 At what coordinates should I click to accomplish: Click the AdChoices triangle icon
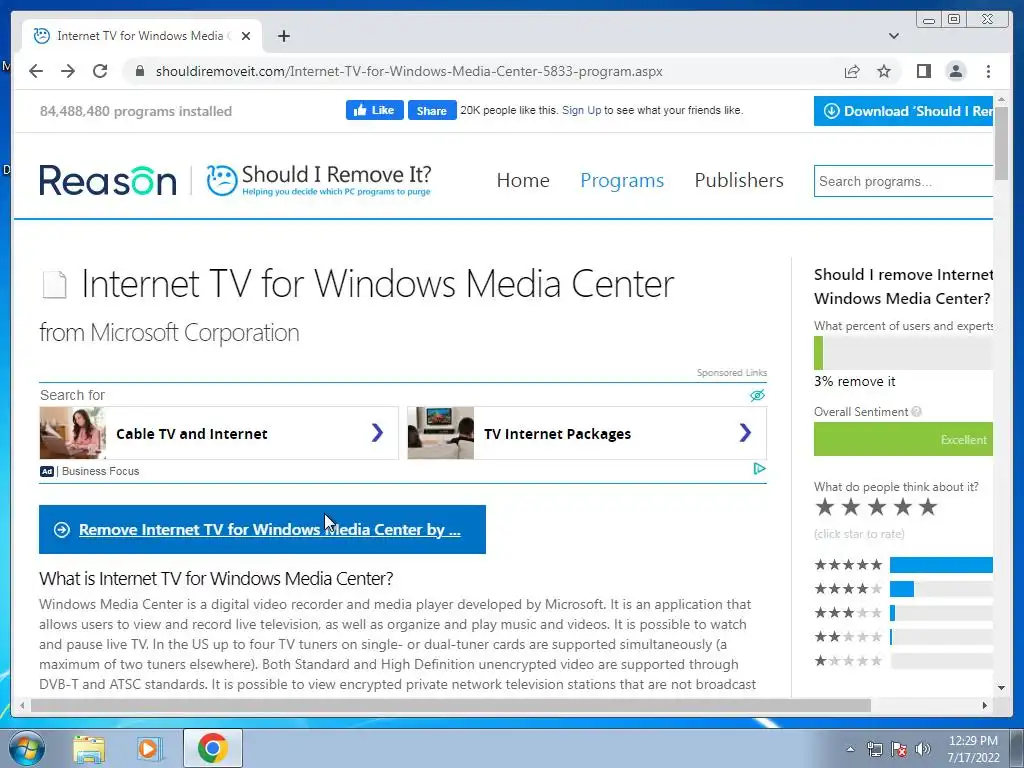click(759, 469)
